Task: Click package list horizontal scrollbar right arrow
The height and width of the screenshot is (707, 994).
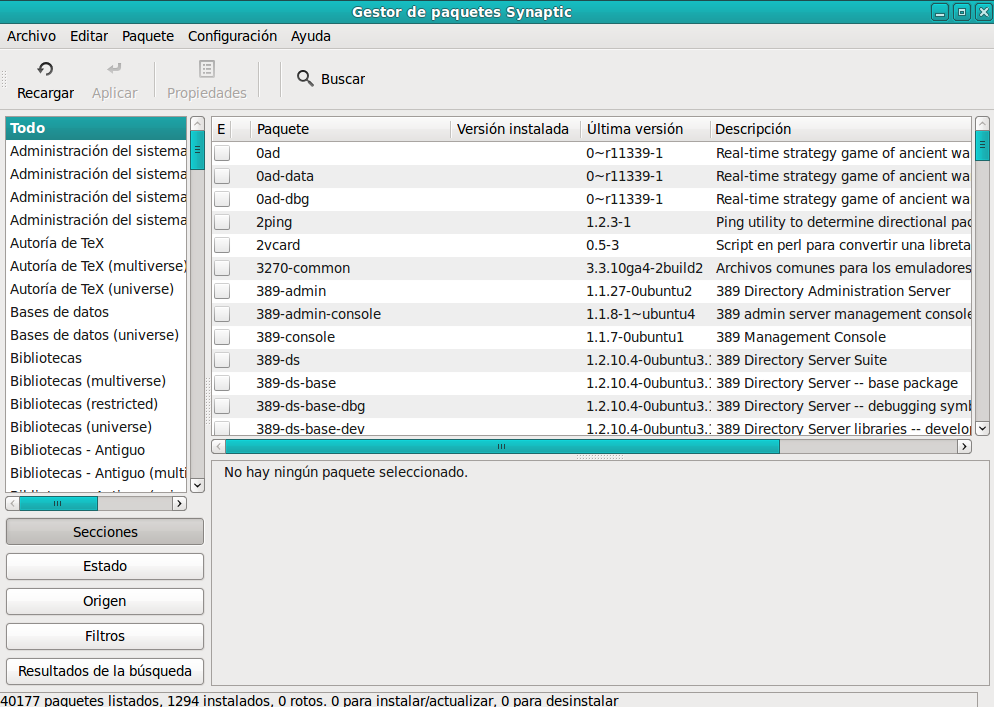Action: [x=964, y=446]
